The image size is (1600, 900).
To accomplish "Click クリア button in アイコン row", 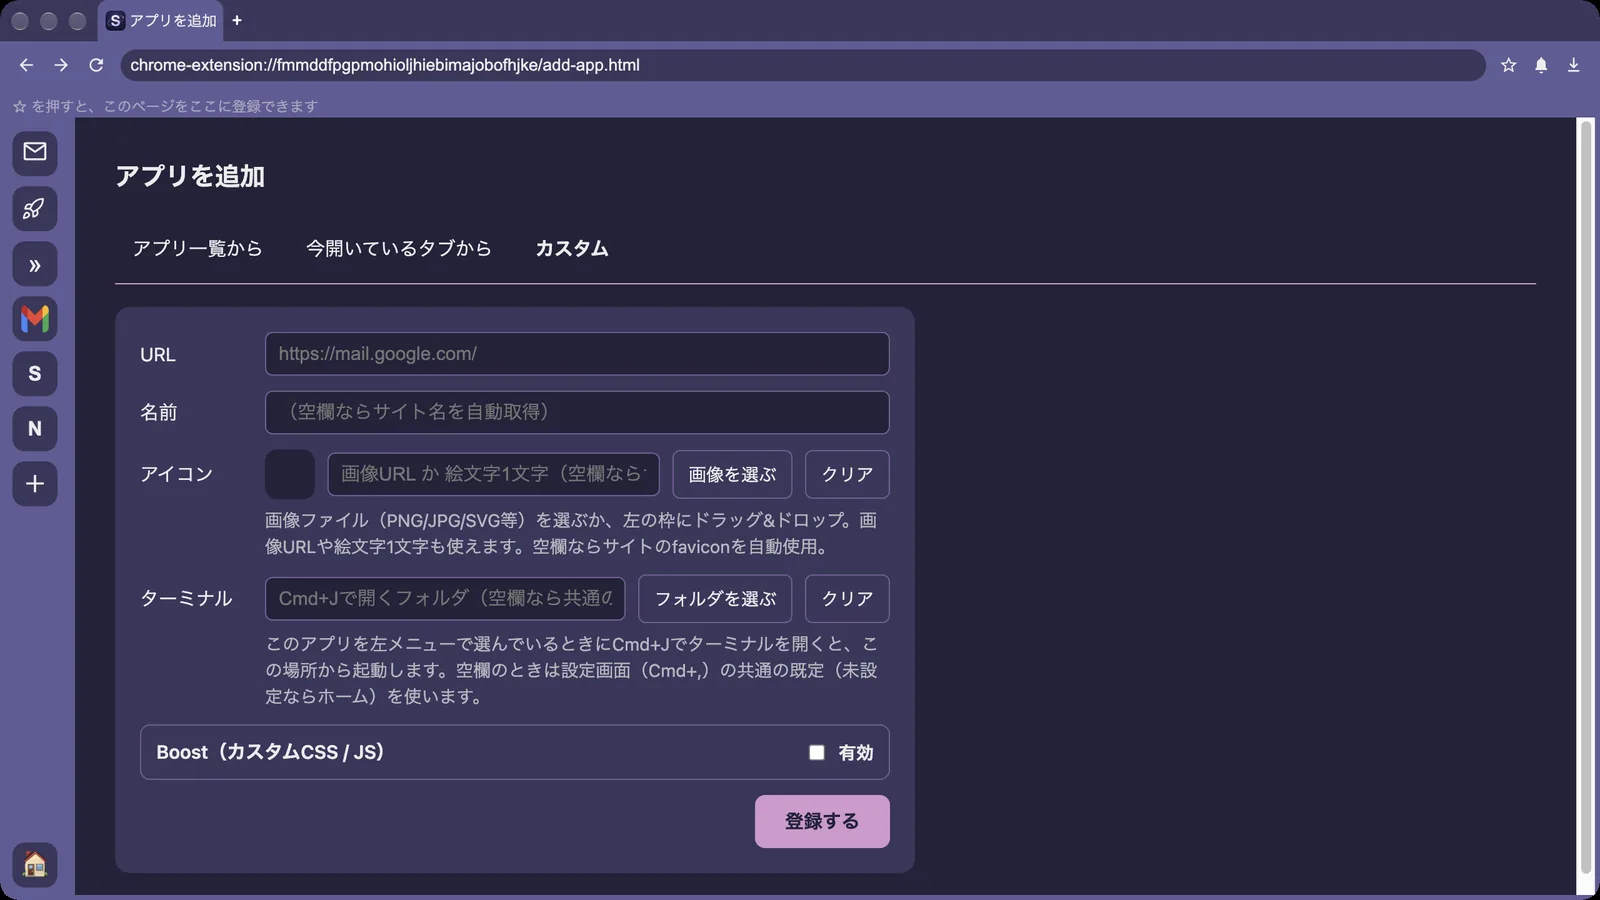I will [847, 474].
